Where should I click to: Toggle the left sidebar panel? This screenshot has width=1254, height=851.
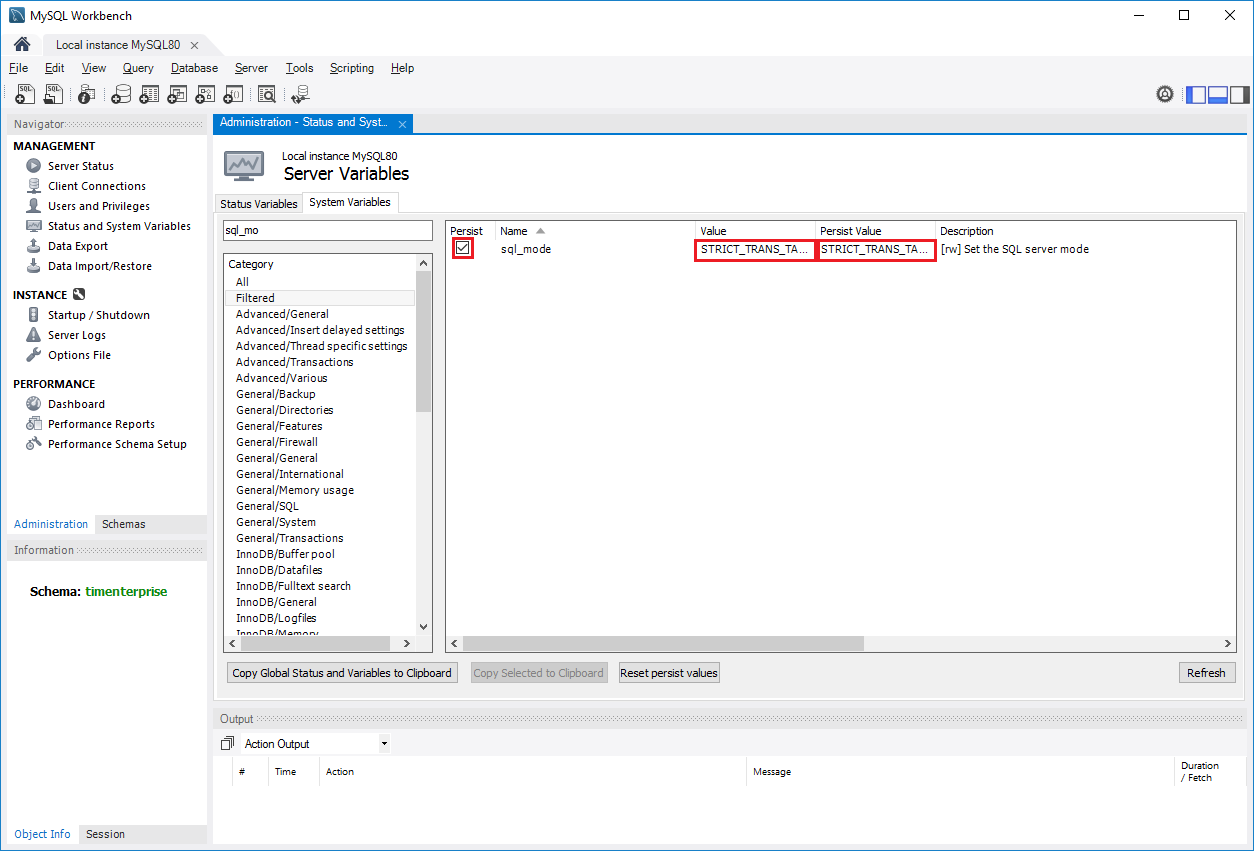coord(1196,95)
